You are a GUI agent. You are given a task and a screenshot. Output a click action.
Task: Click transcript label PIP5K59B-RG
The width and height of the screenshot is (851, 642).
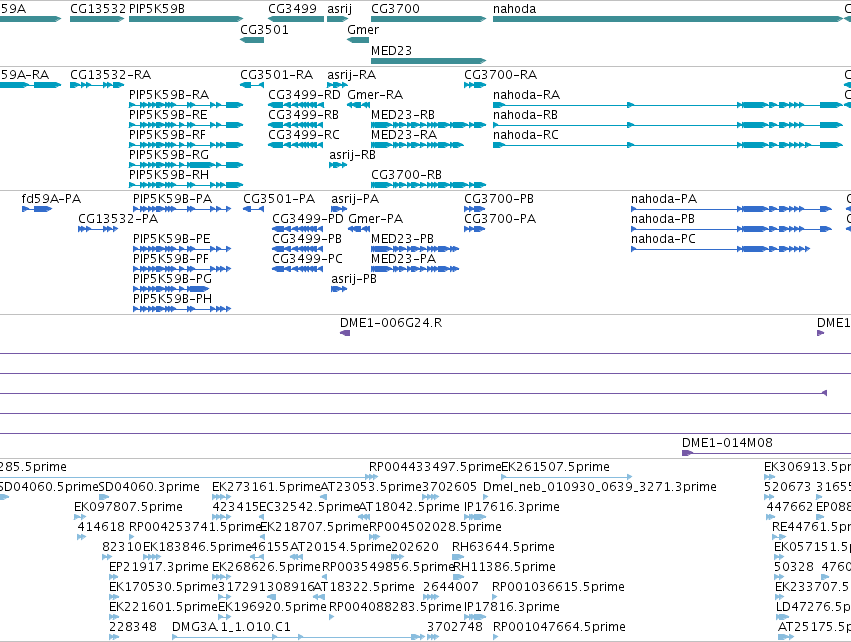click(x=169, y=155)
